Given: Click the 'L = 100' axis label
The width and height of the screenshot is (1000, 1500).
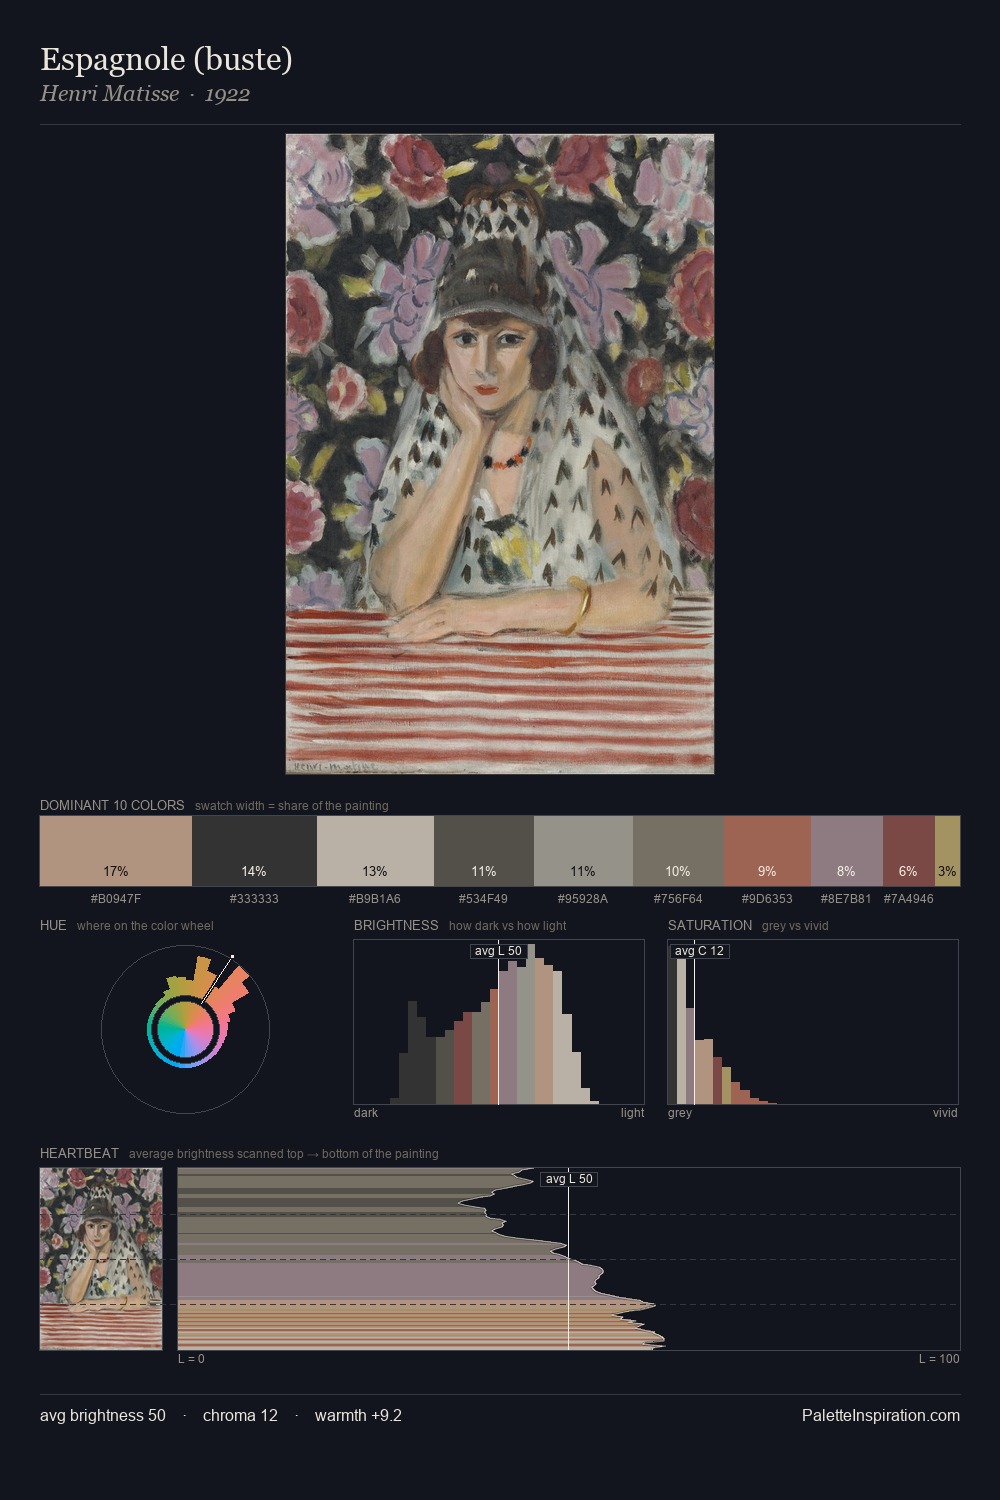Looking at the screenshot, I should click(x=939, y=1359).
